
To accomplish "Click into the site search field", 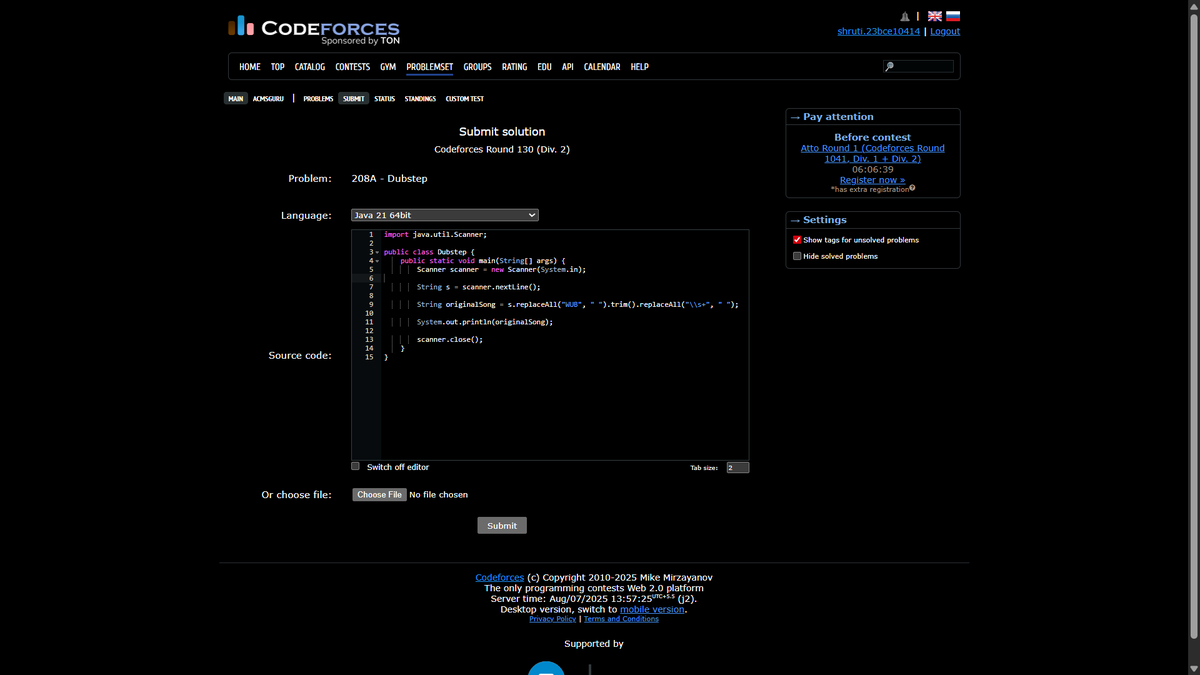I will tap(918, 67).
